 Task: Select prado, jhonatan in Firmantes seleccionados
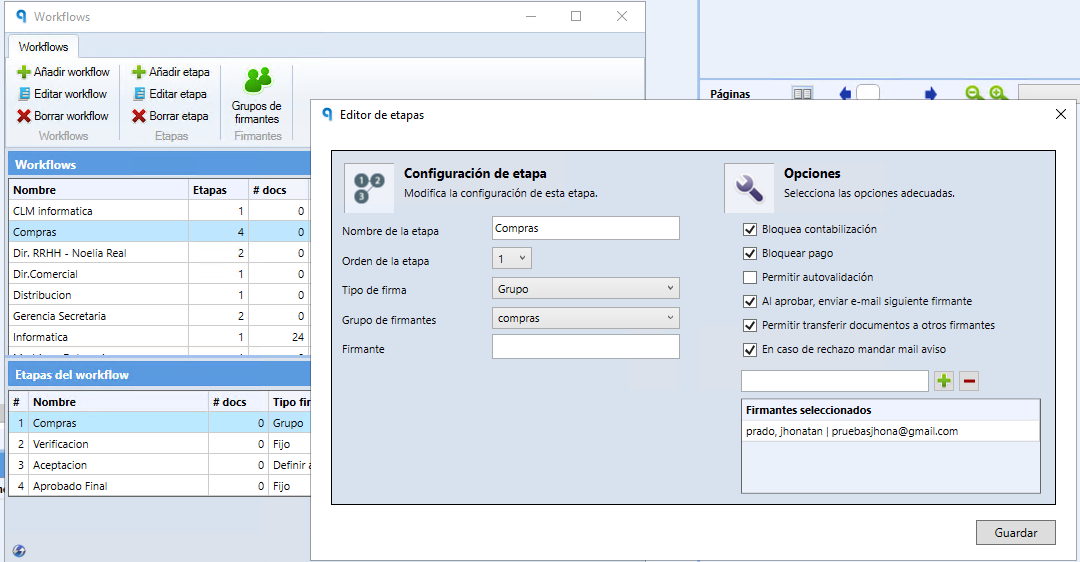click(x=890, y=431)
